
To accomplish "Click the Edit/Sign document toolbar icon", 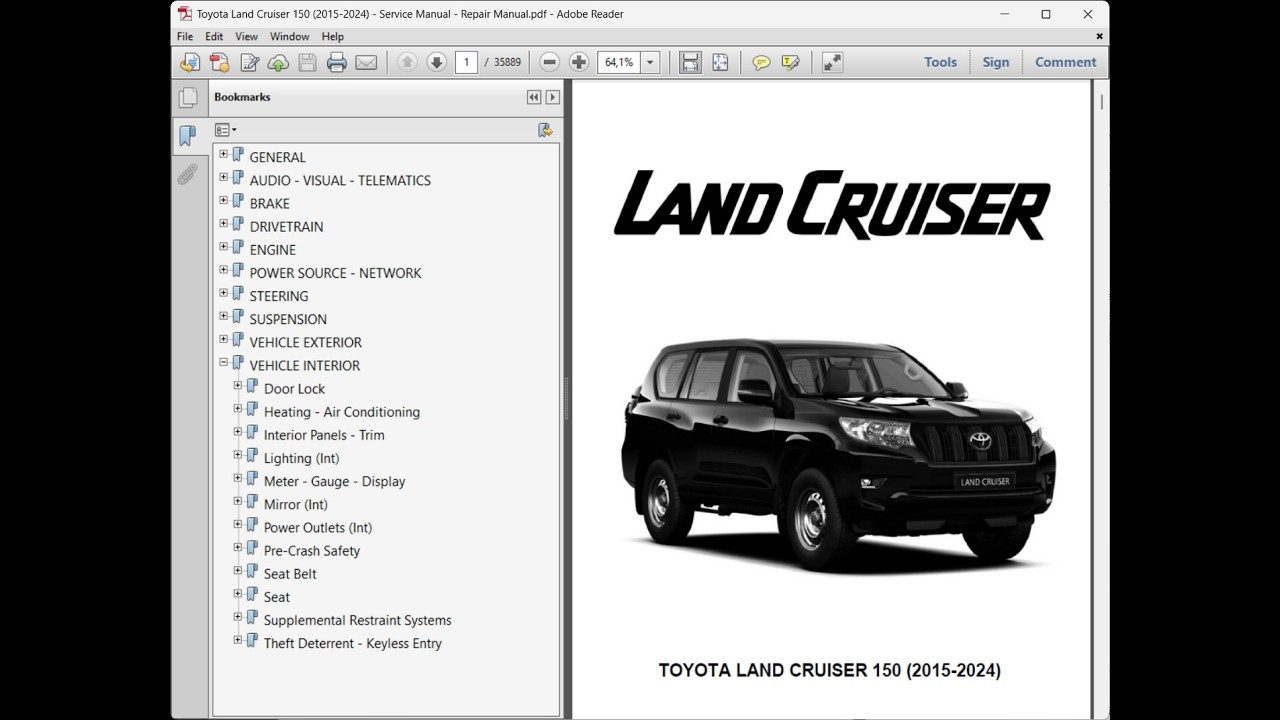I will pyautogui.click(x=249, y=62).
